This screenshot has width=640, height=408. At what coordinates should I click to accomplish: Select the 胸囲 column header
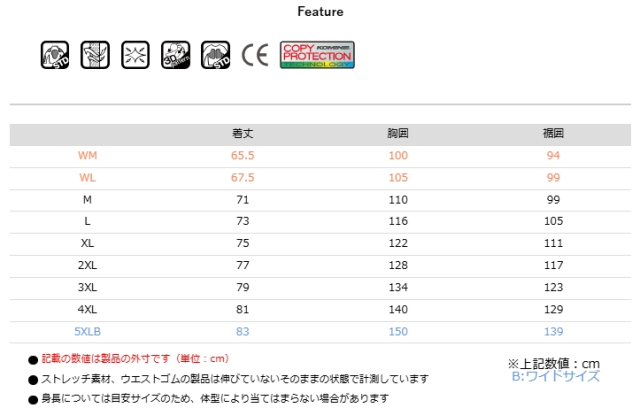398,133
